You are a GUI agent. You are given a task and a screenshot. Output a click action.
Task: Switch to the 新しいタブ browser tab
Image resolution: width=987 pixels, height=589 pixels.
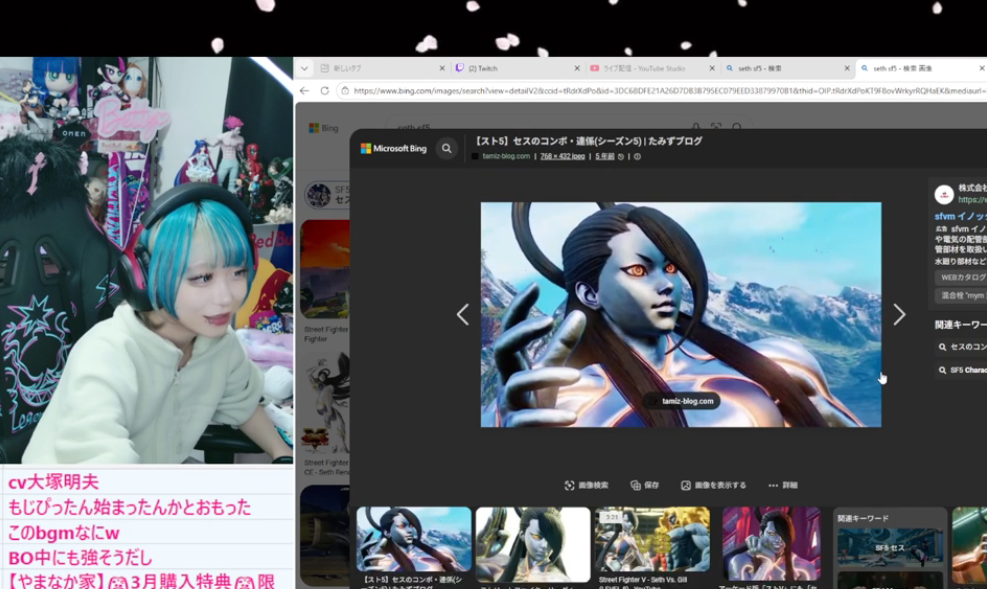383,68
